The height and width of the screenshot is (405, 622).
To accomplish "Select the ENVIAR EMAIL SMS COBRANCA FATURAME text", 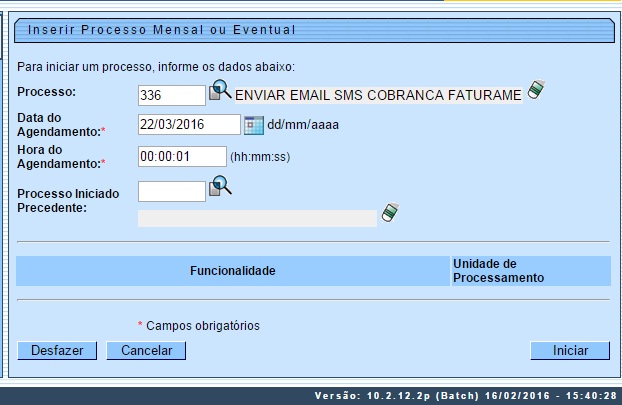I will click(x=378, y=95).
